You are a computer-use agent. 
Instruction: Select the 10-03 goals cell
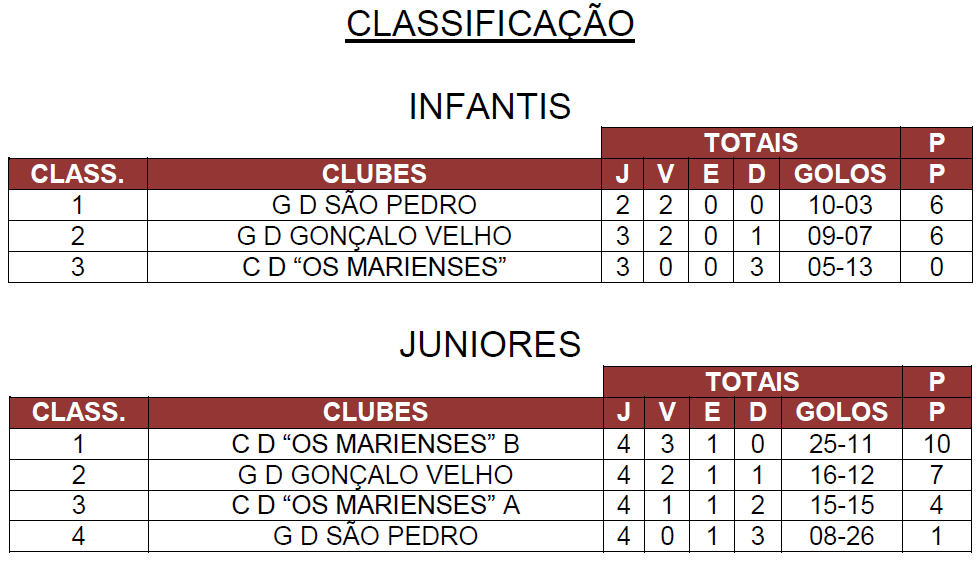tap(840, 206)
